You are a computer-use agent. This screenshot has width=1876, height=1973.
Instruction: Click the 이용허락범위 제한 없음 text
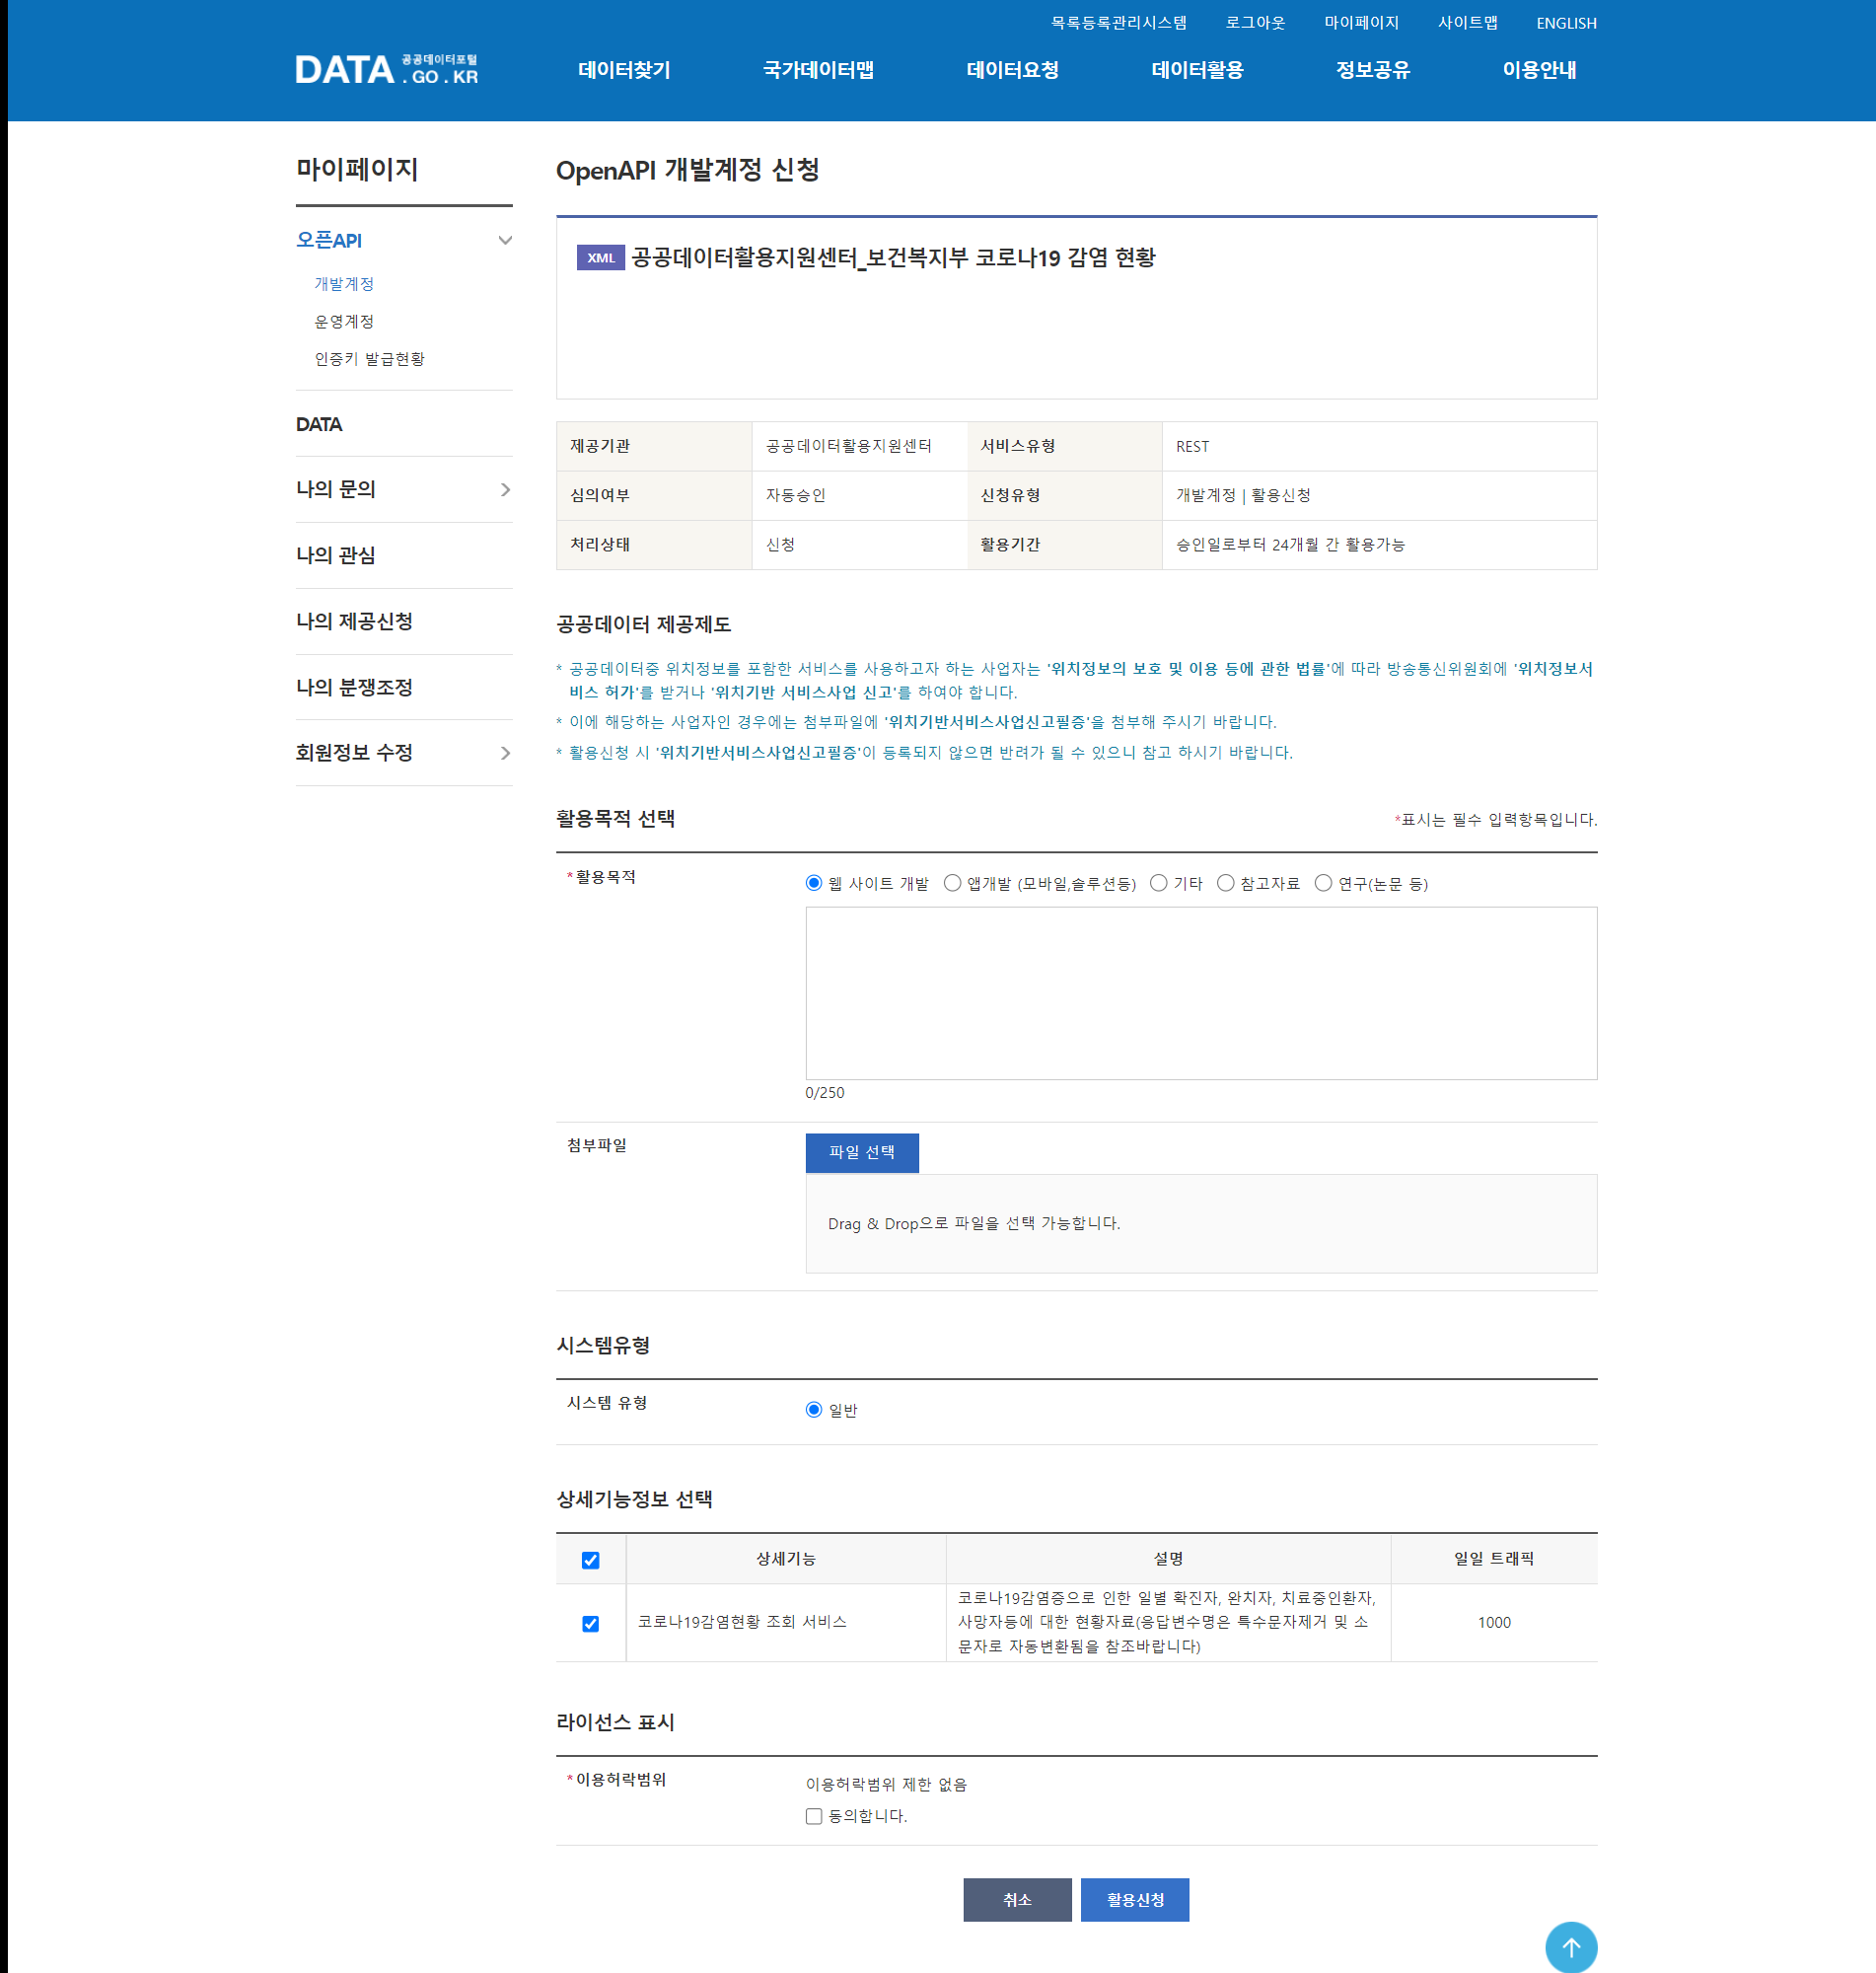click(886, 1784)
